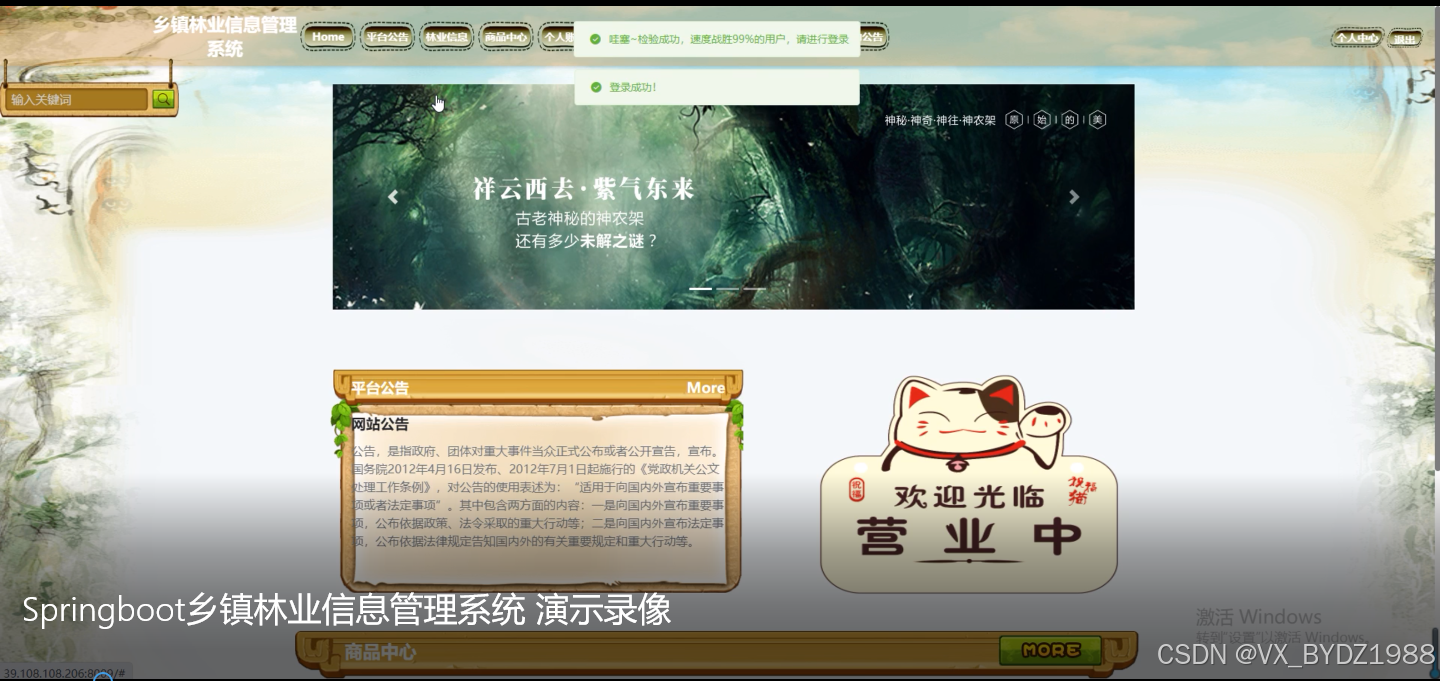Click success check icon beside 登录成功

[x=595, y=87]
